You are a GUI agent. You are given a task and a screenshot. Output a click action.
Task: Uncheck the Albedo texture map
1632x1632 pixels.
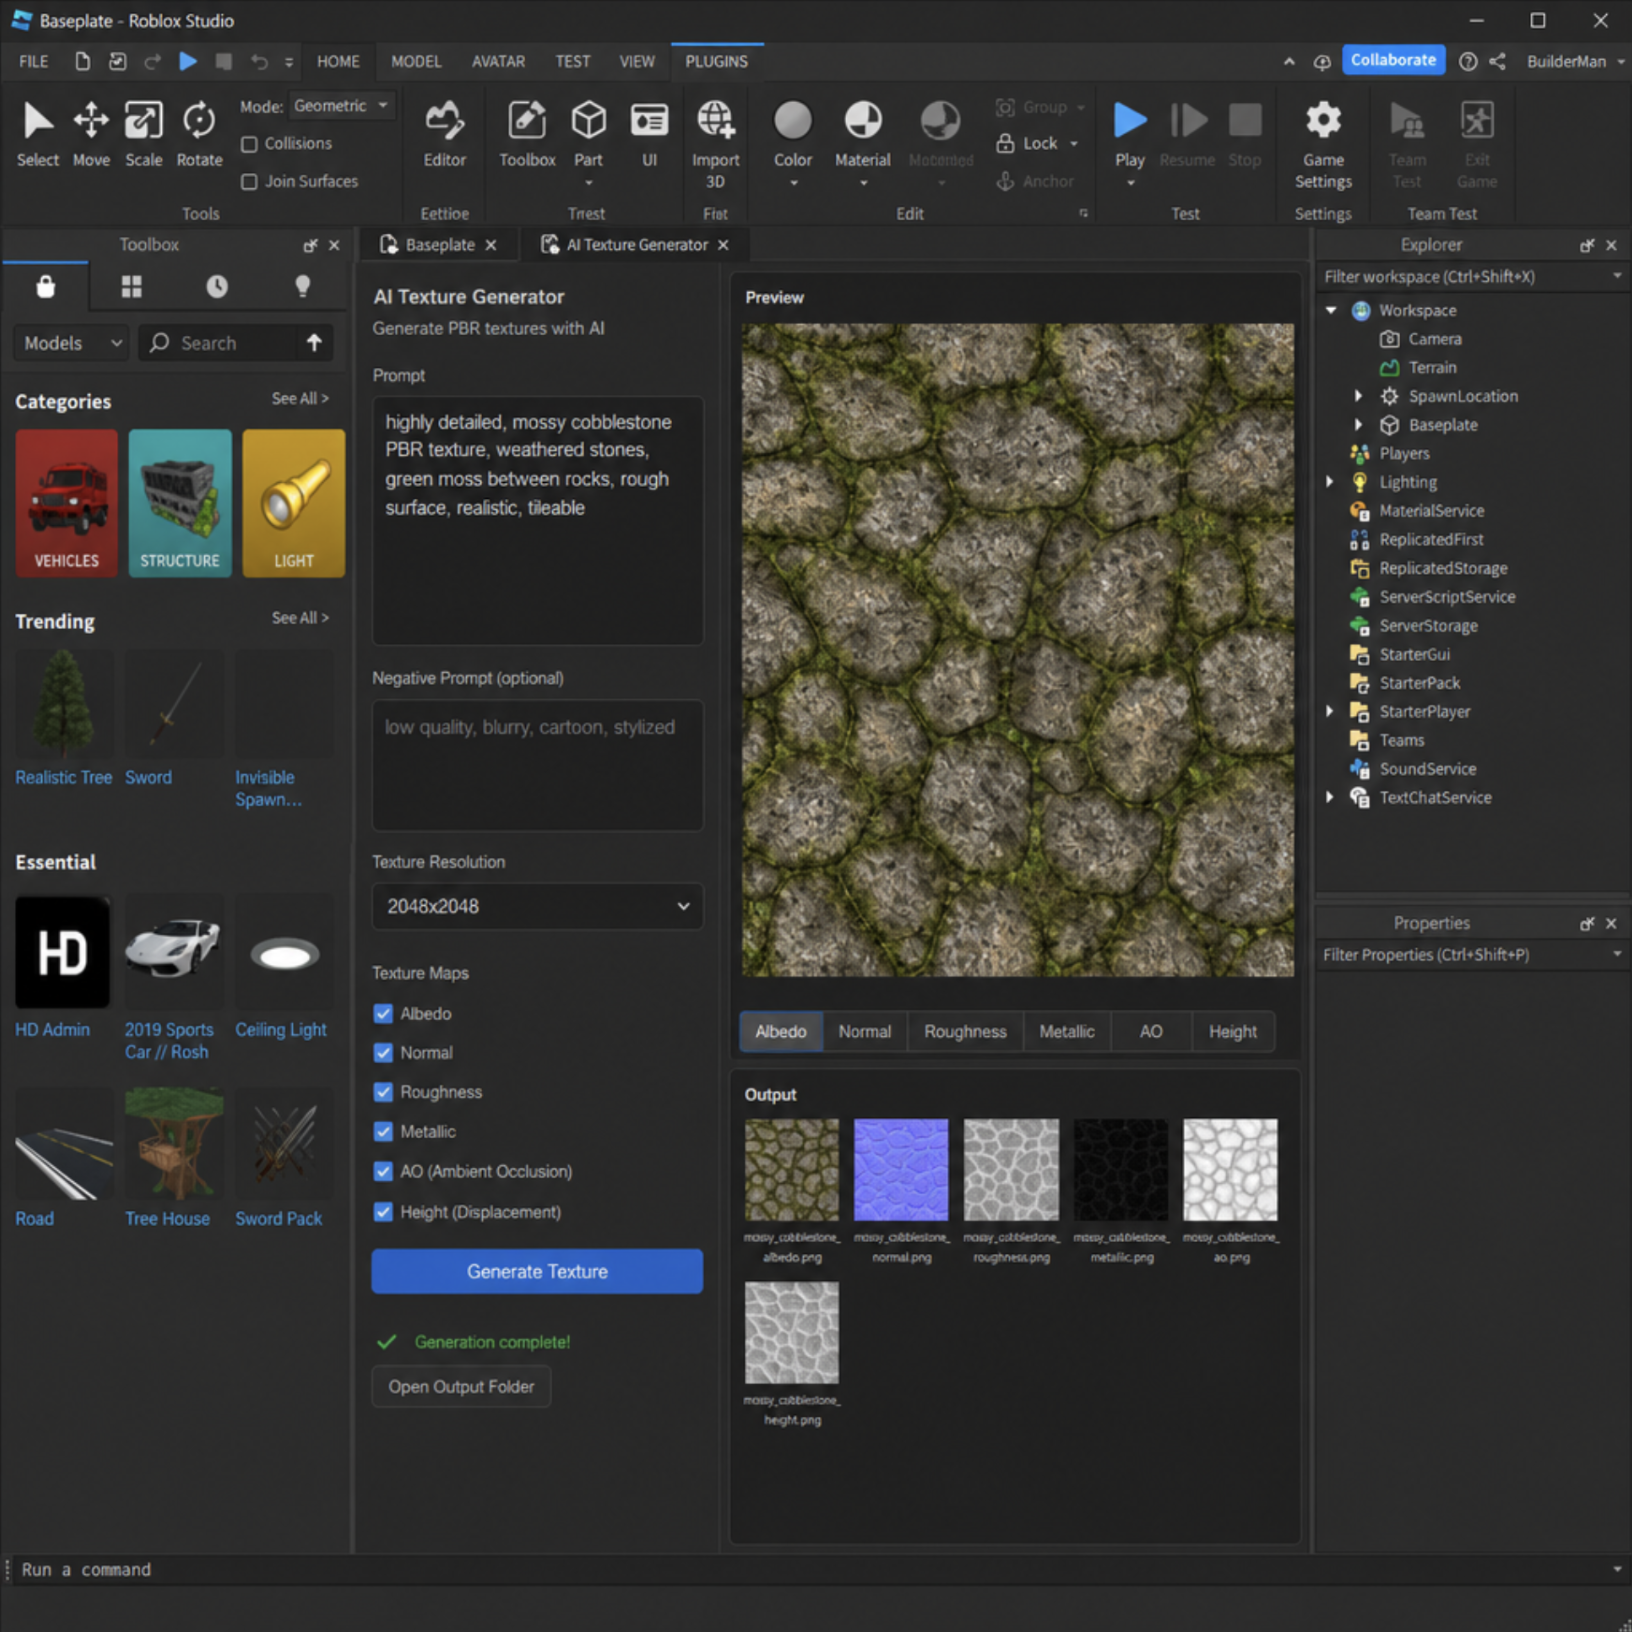(383, 1014)
